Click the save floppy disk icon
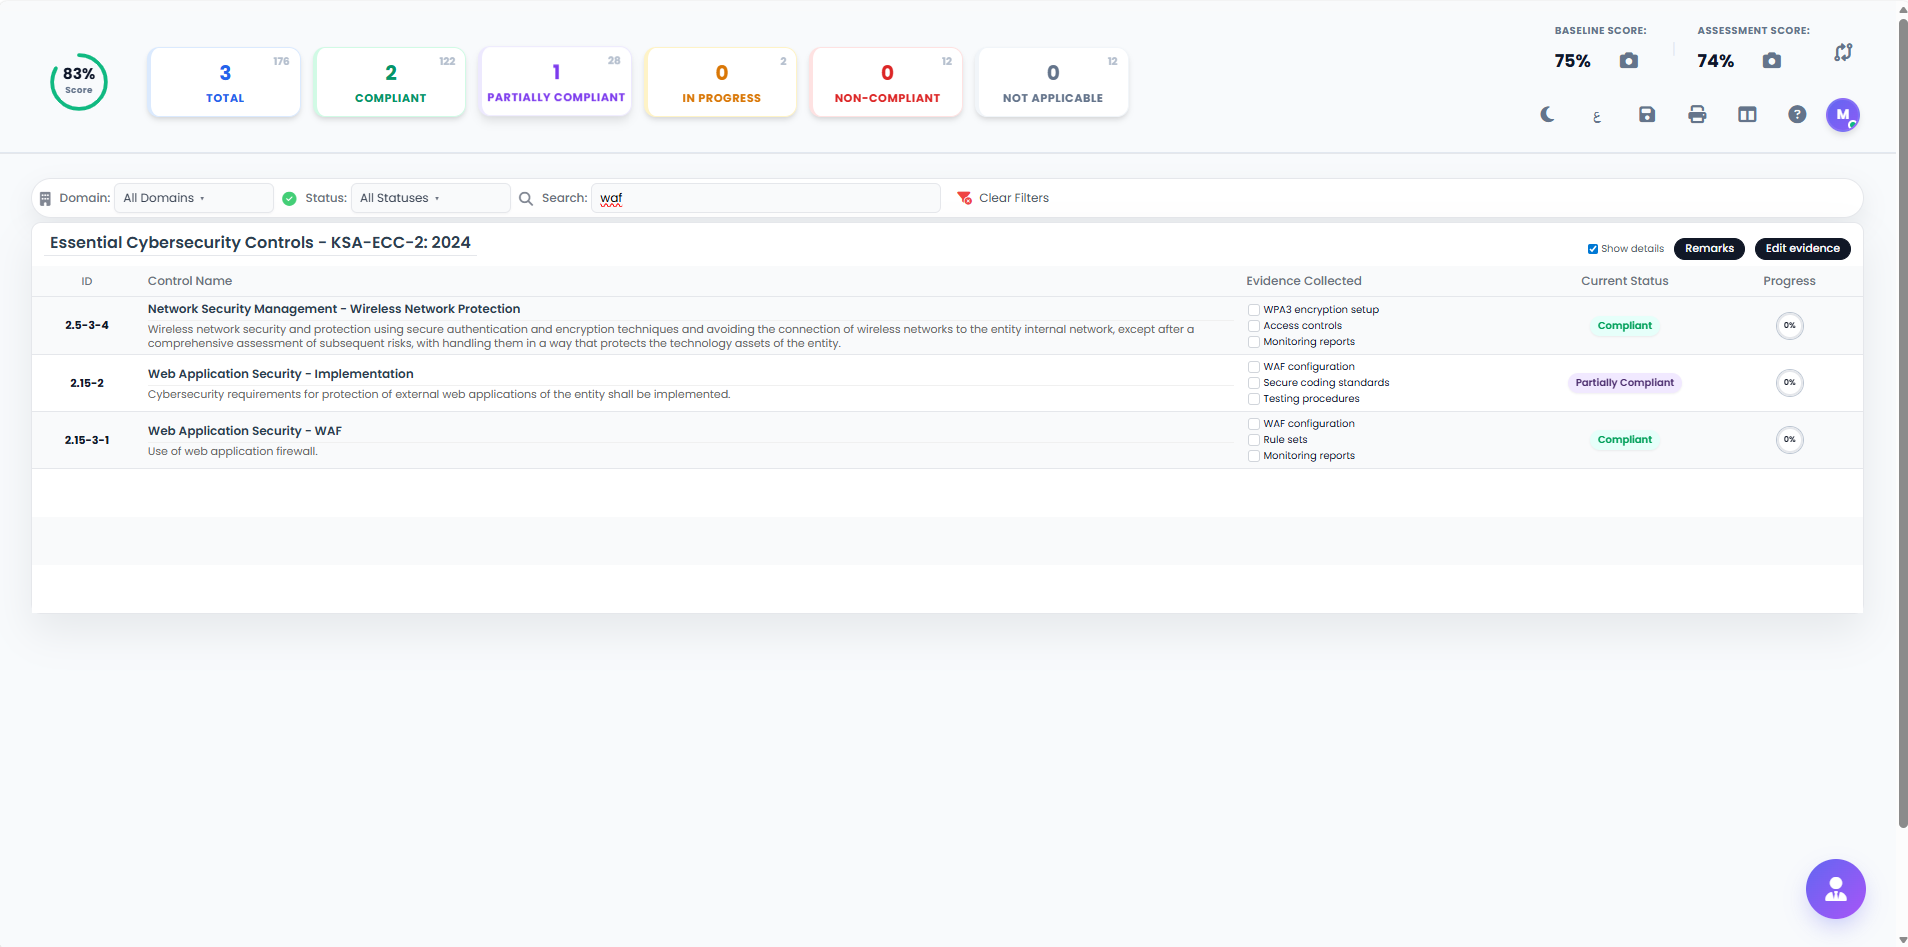The height and width of the screenshot is (947, 1908). coord(1647,115)
